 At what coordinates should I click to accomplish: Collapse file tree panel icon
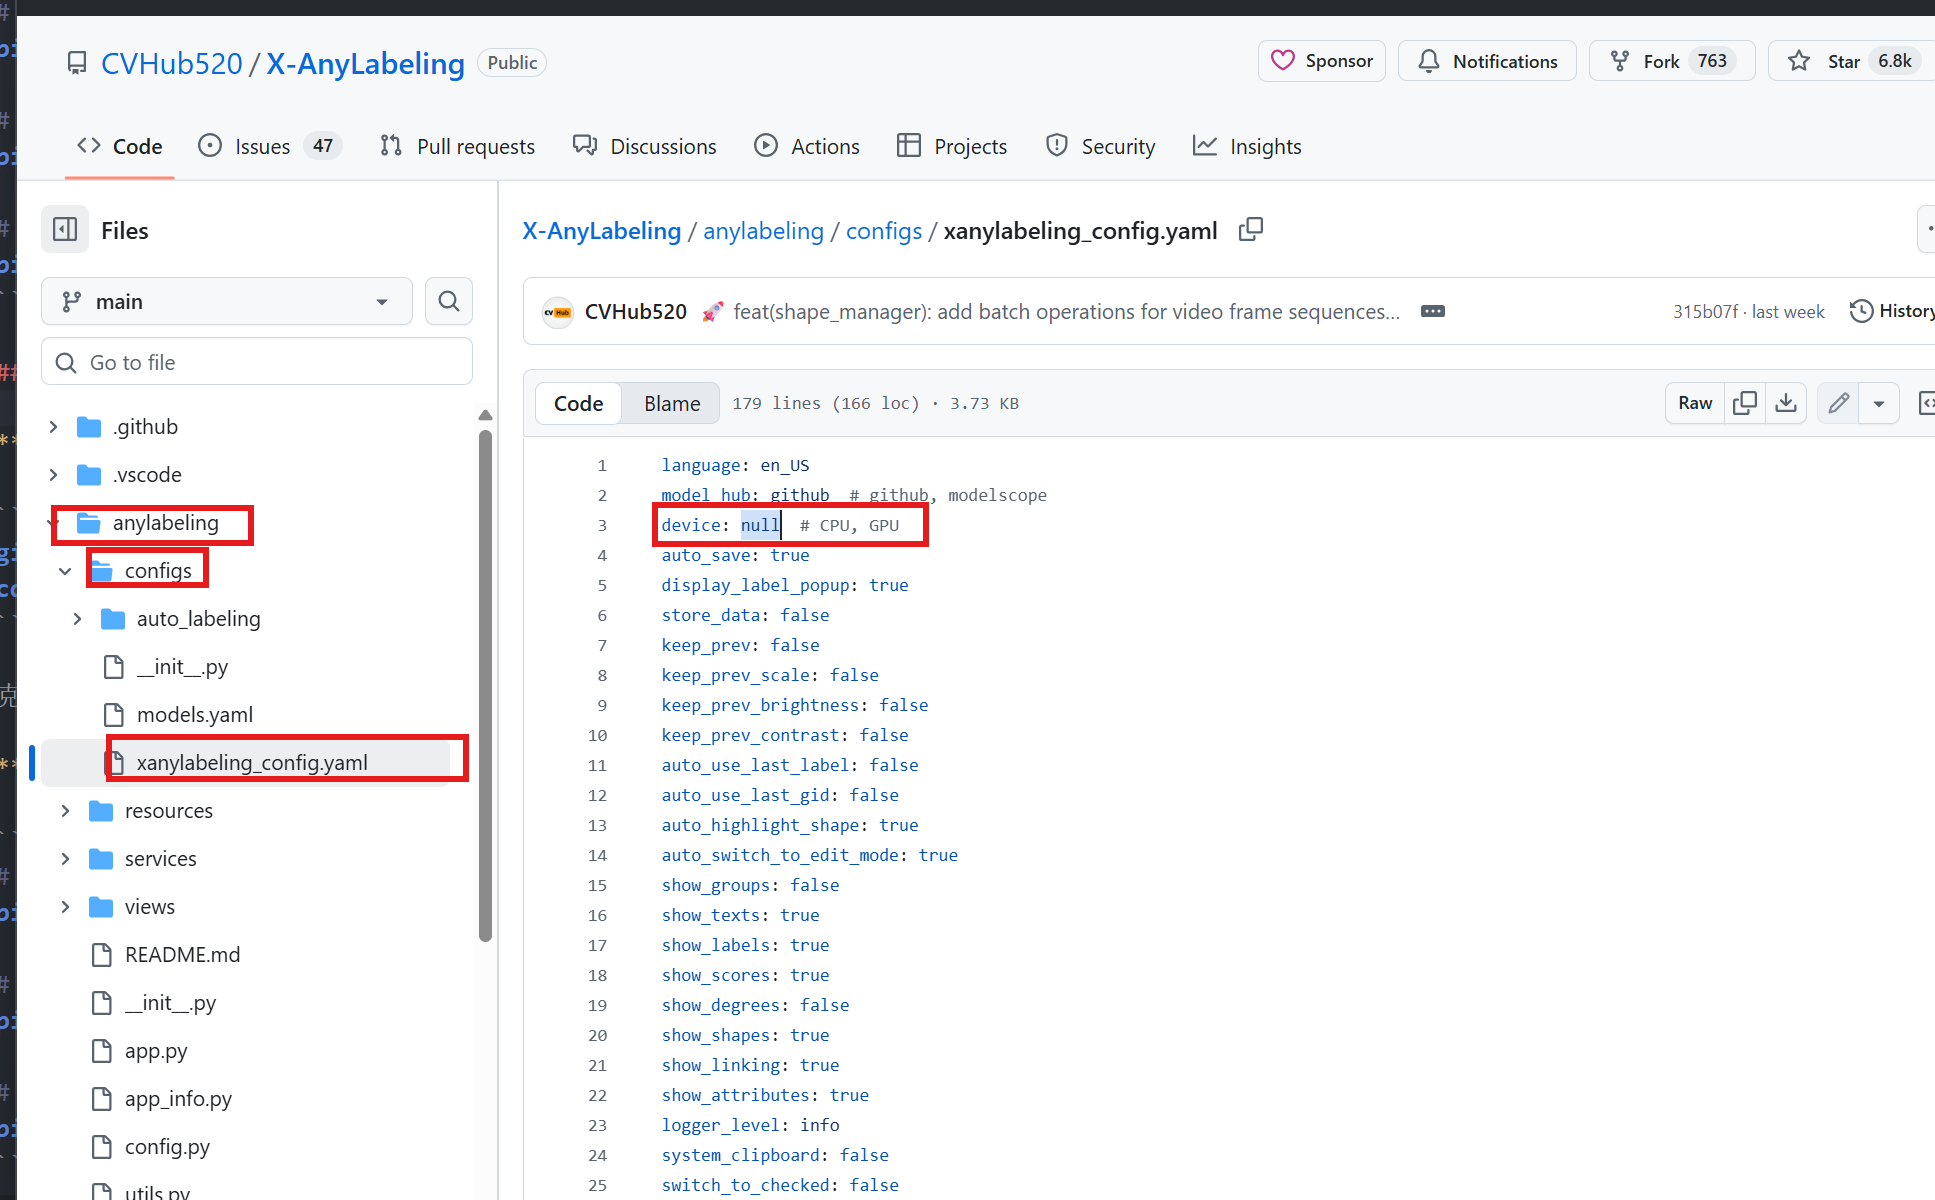[x=65, y=230]
